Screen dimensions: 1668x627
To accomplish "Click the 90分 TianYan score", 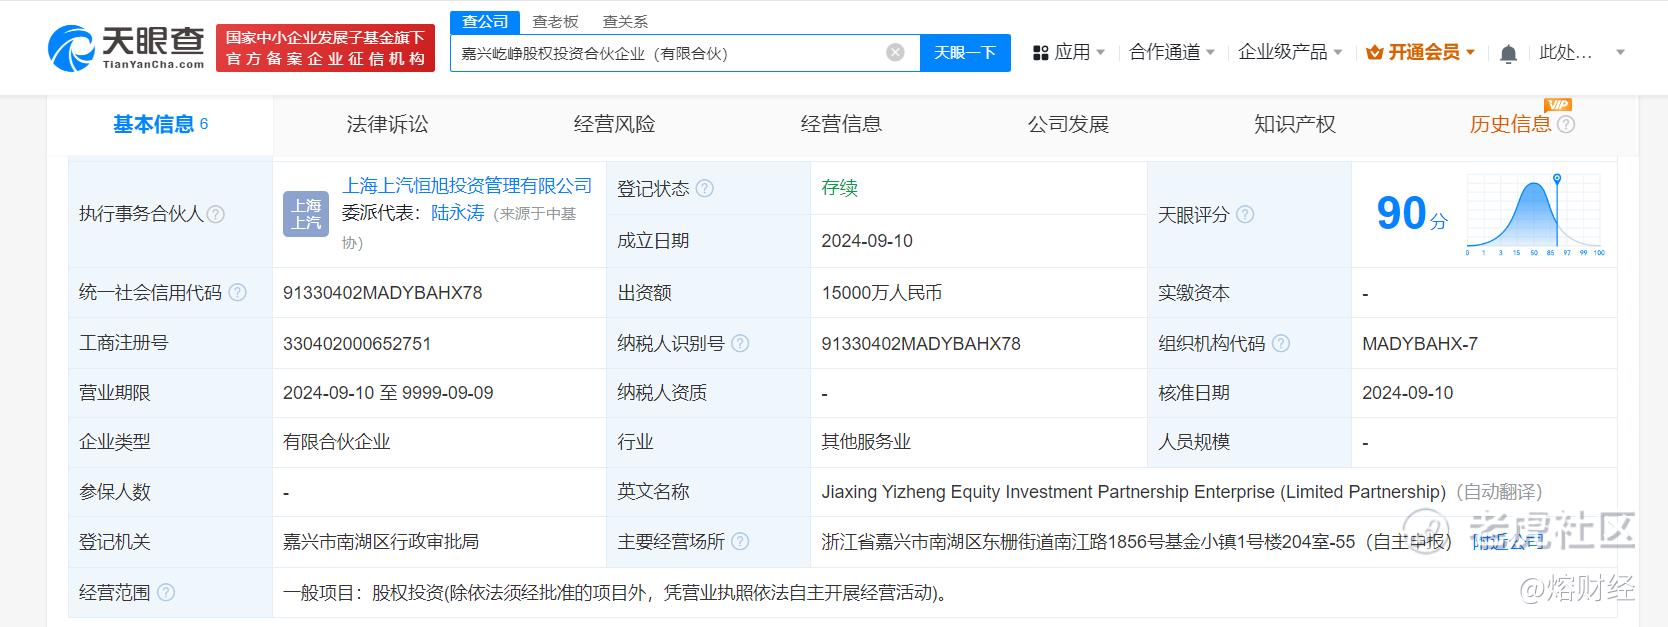I will (1411, 214).
